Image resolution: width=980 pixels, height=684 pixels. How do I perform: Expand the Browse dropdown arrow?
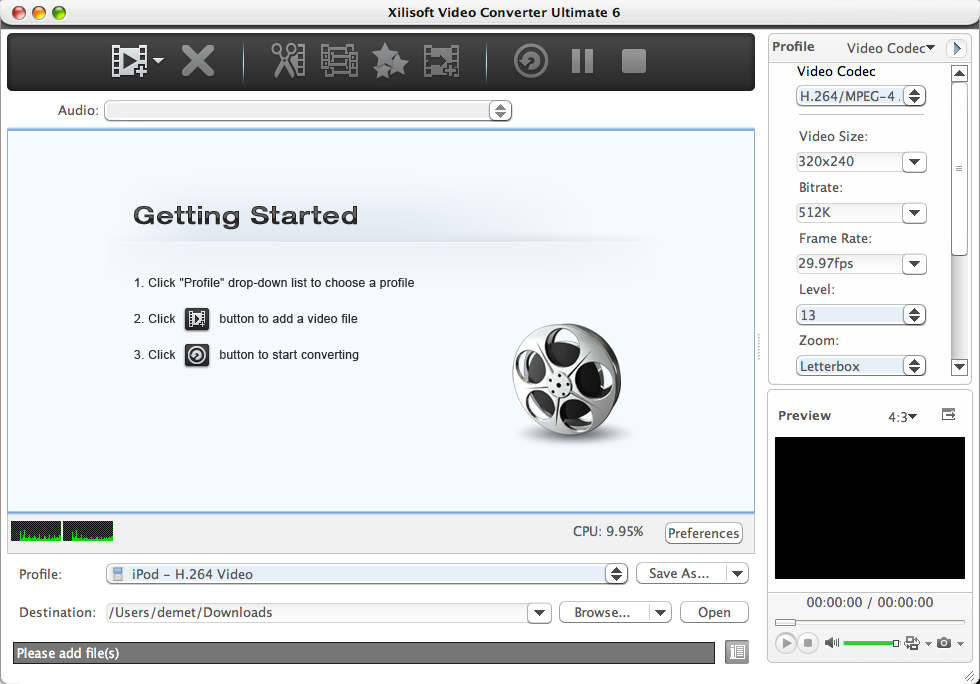coord(660,613)
